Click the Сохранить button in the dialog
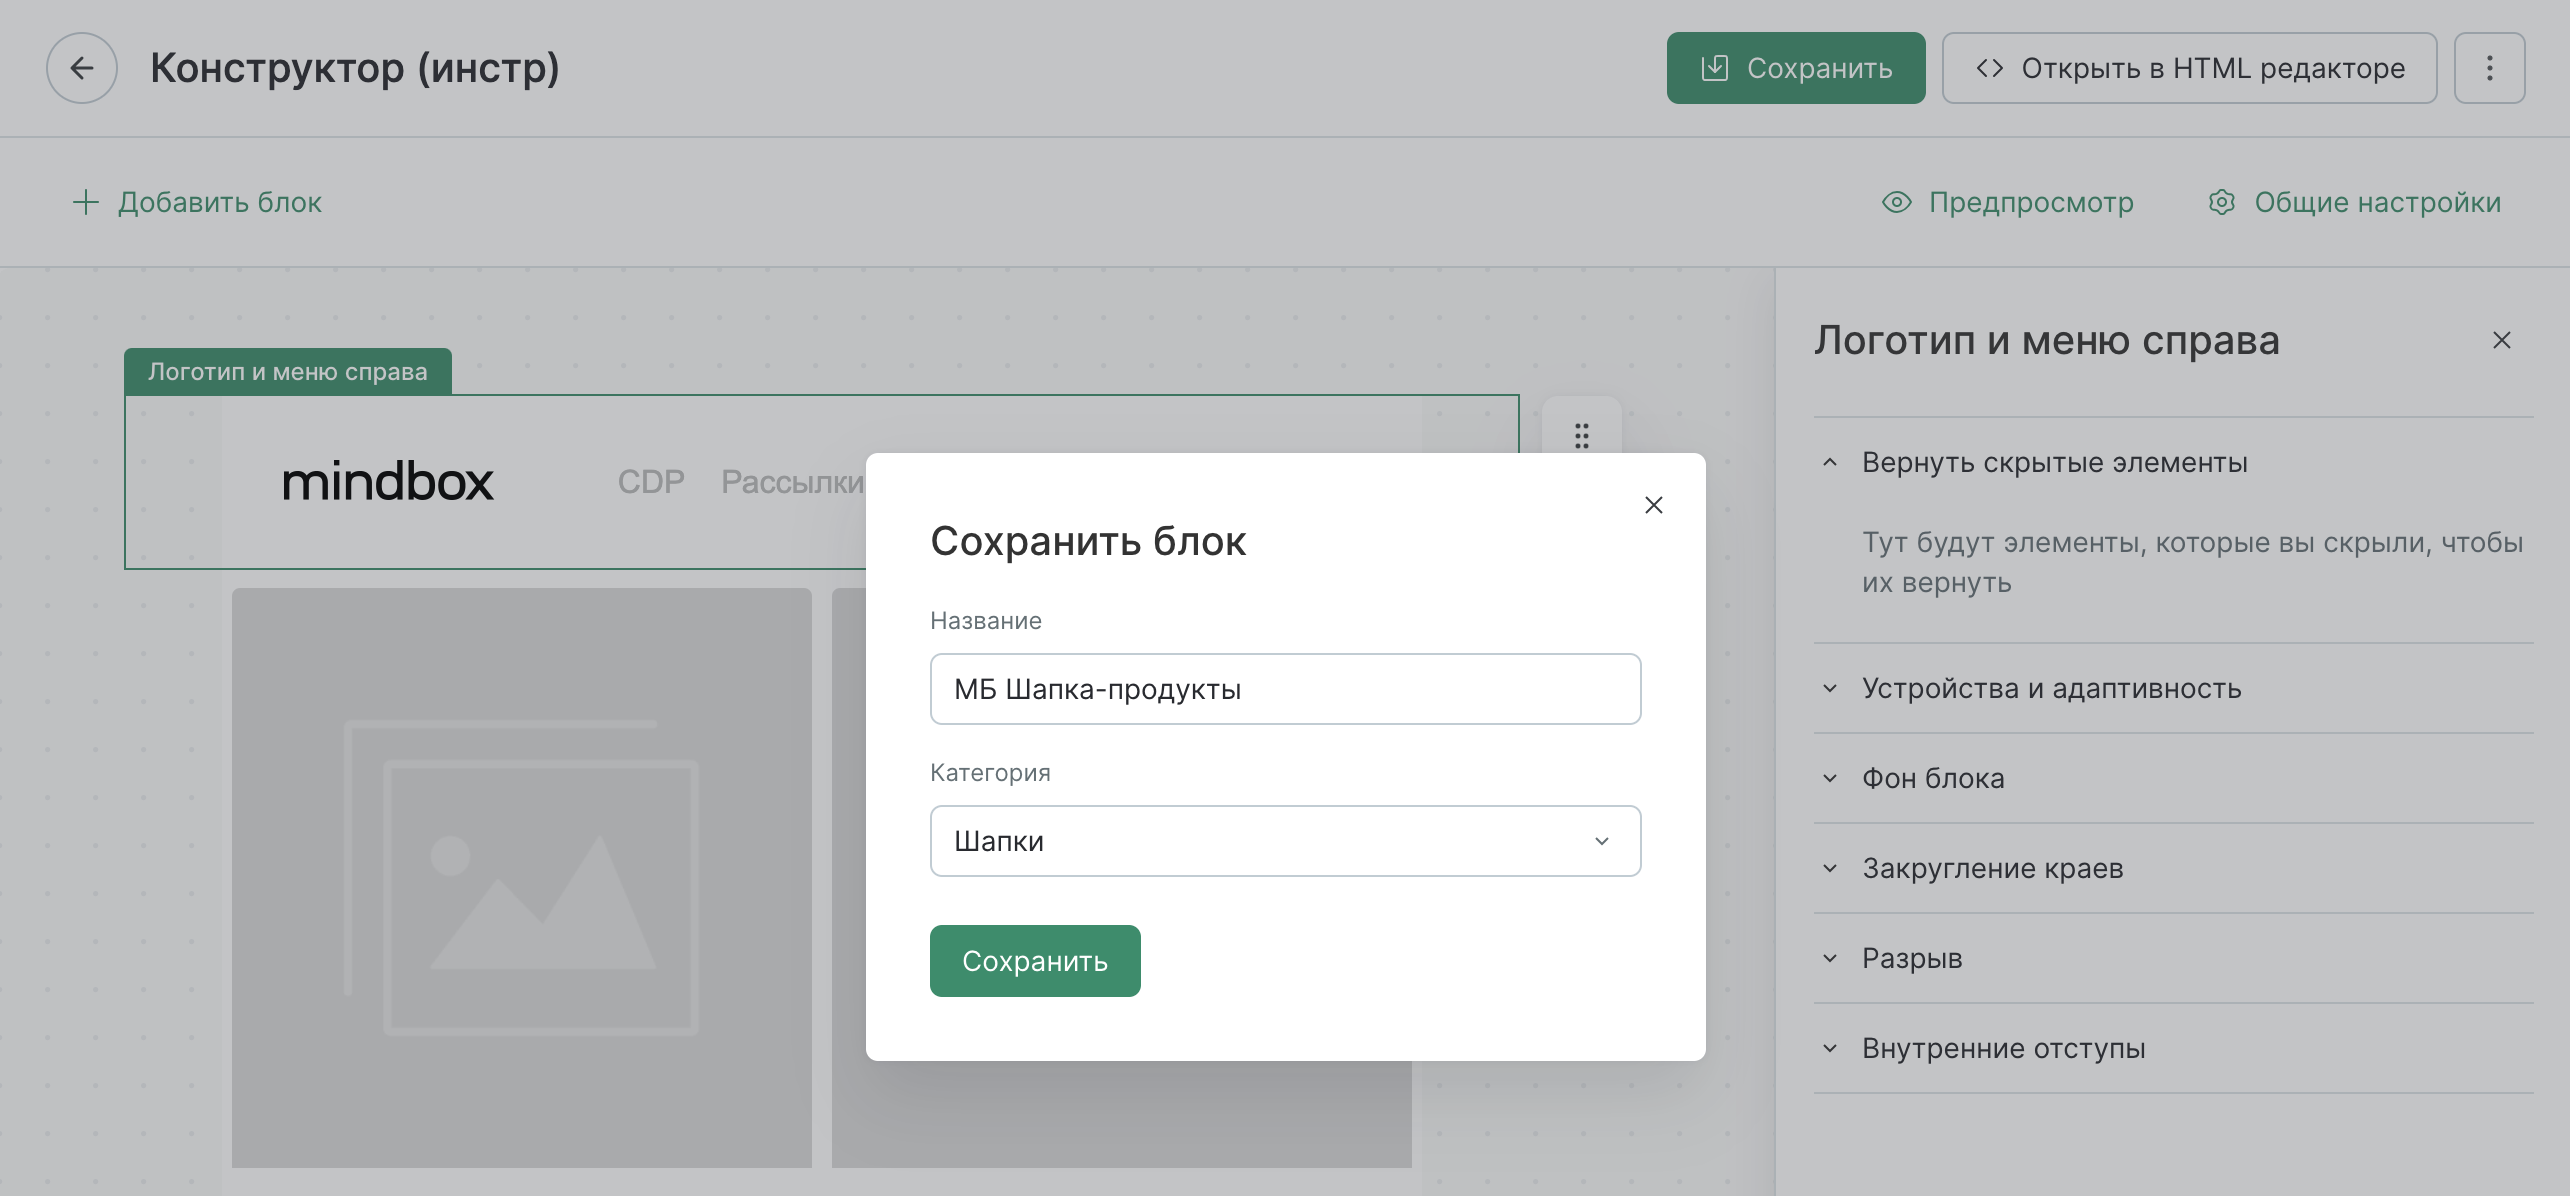This screenshot has width=2570, height=1196. click(x=1035, y=961)
